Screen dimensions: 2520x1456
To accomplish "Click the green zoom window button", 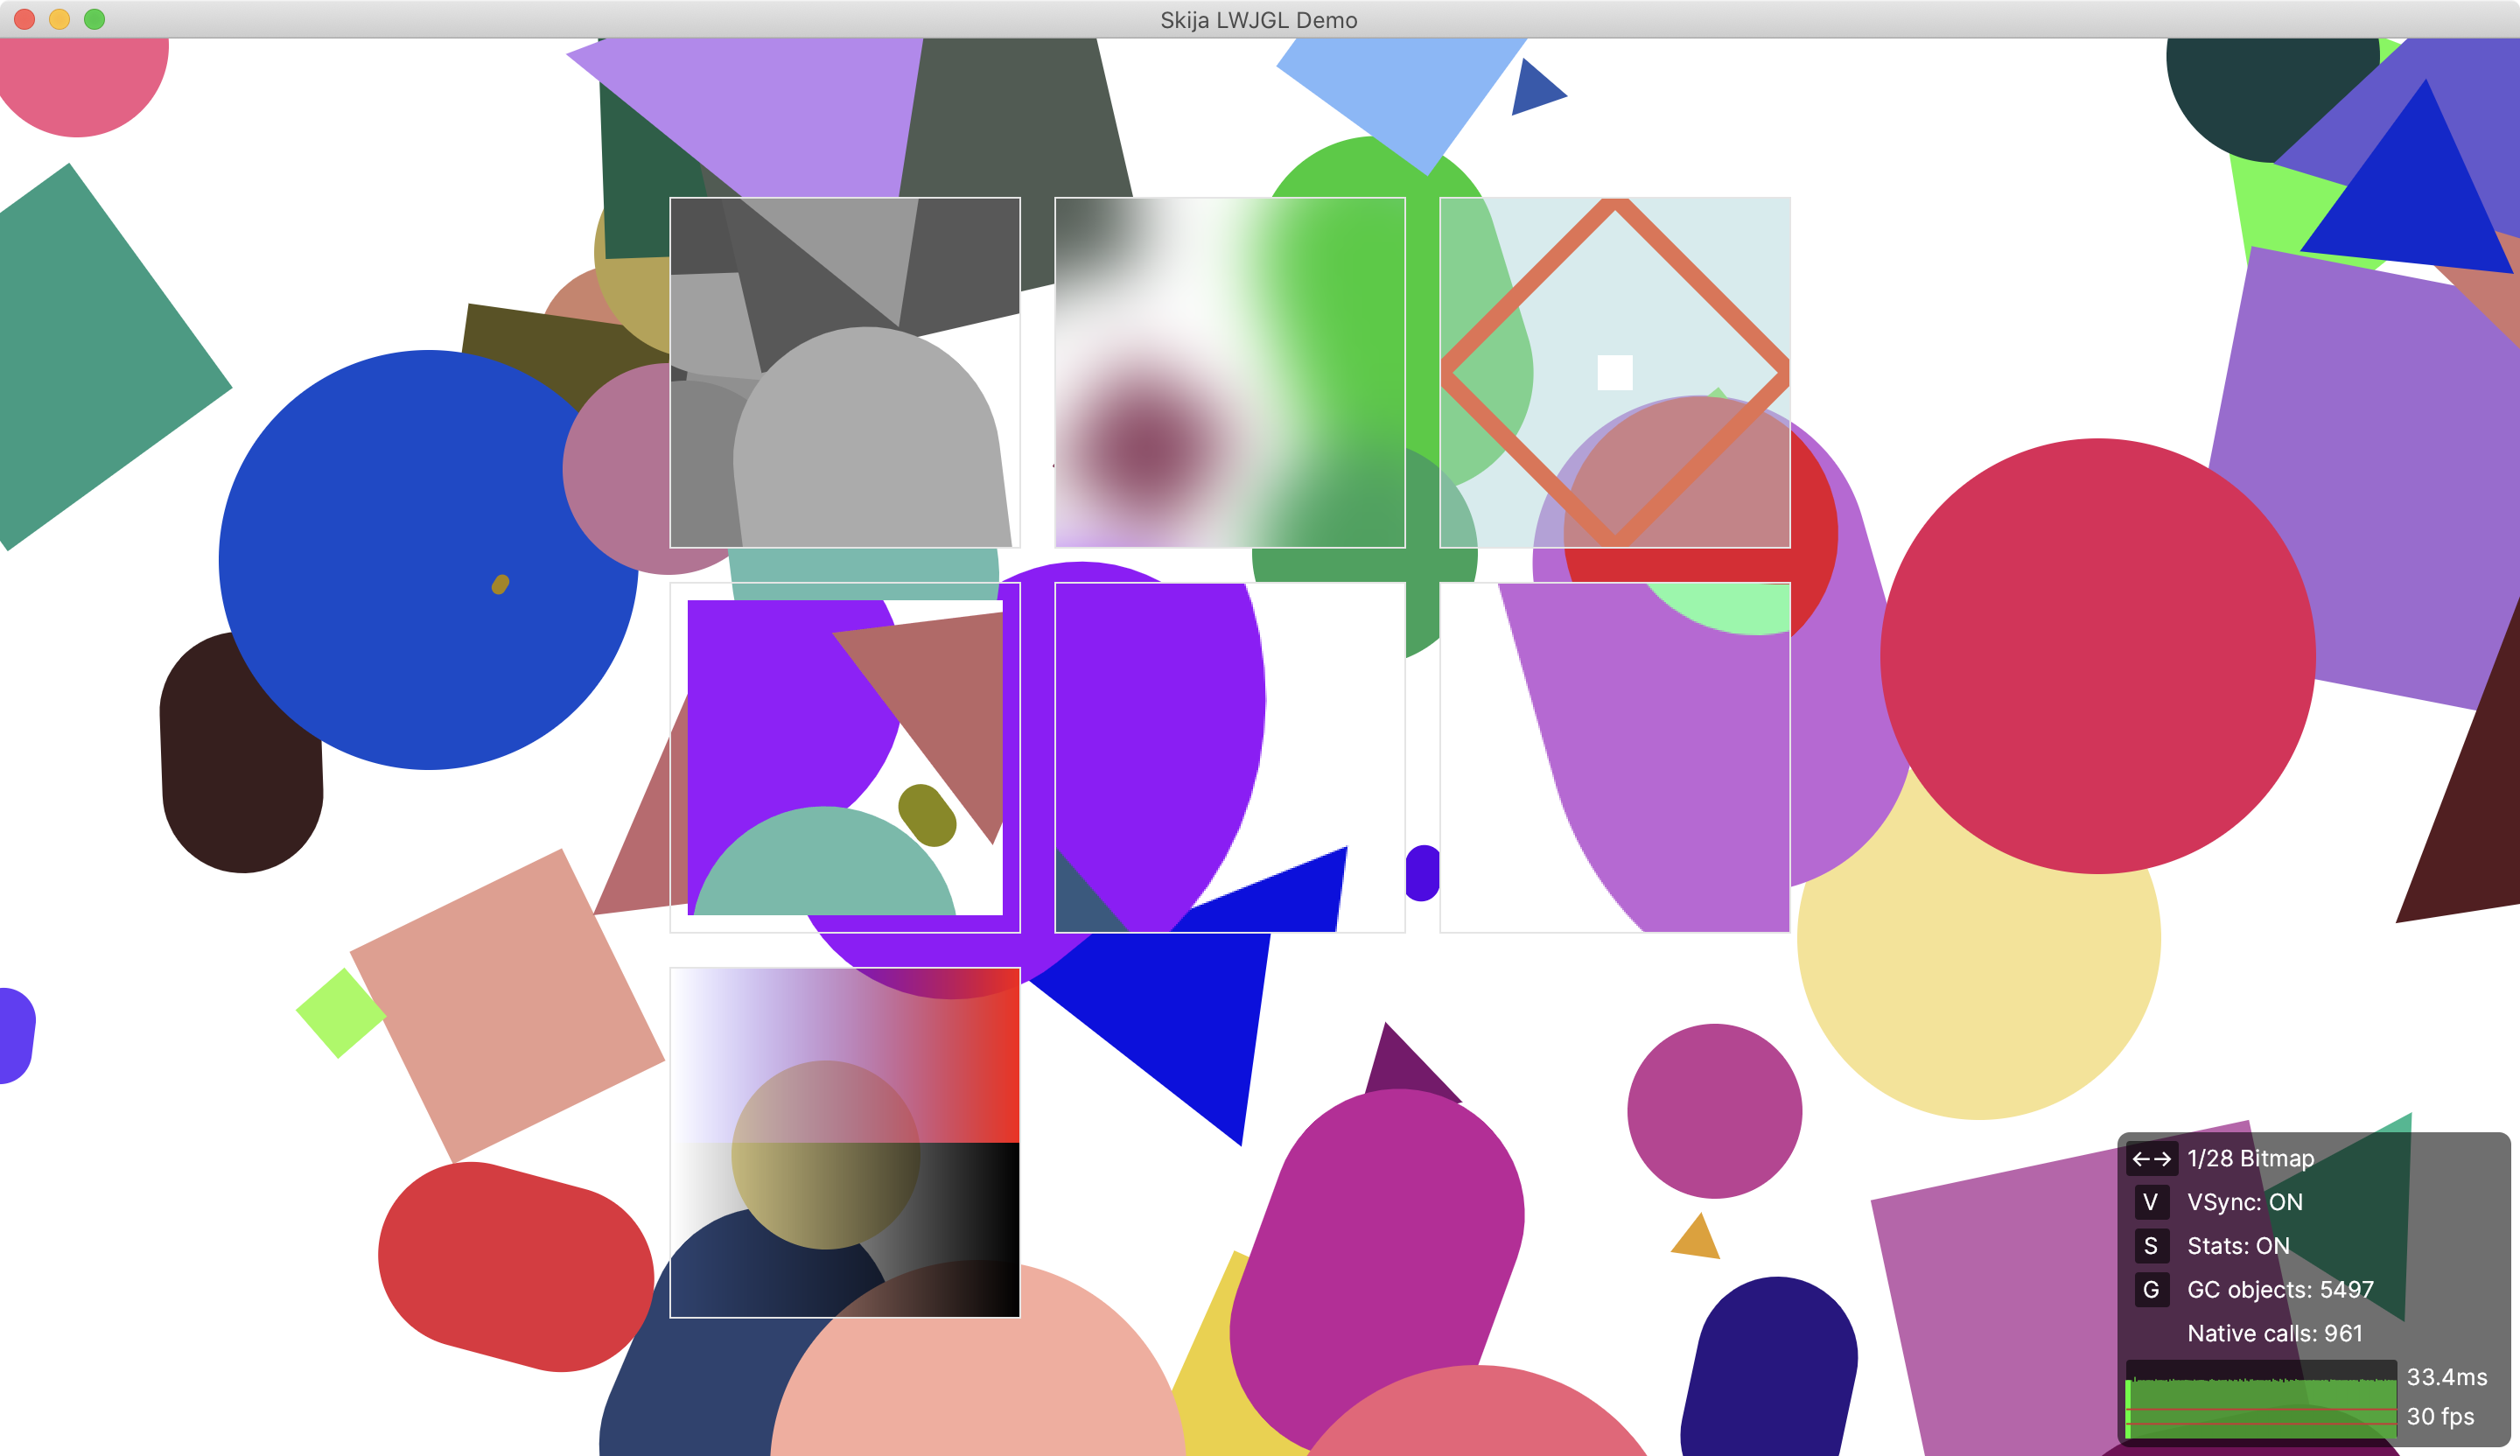I will [94, 19].
